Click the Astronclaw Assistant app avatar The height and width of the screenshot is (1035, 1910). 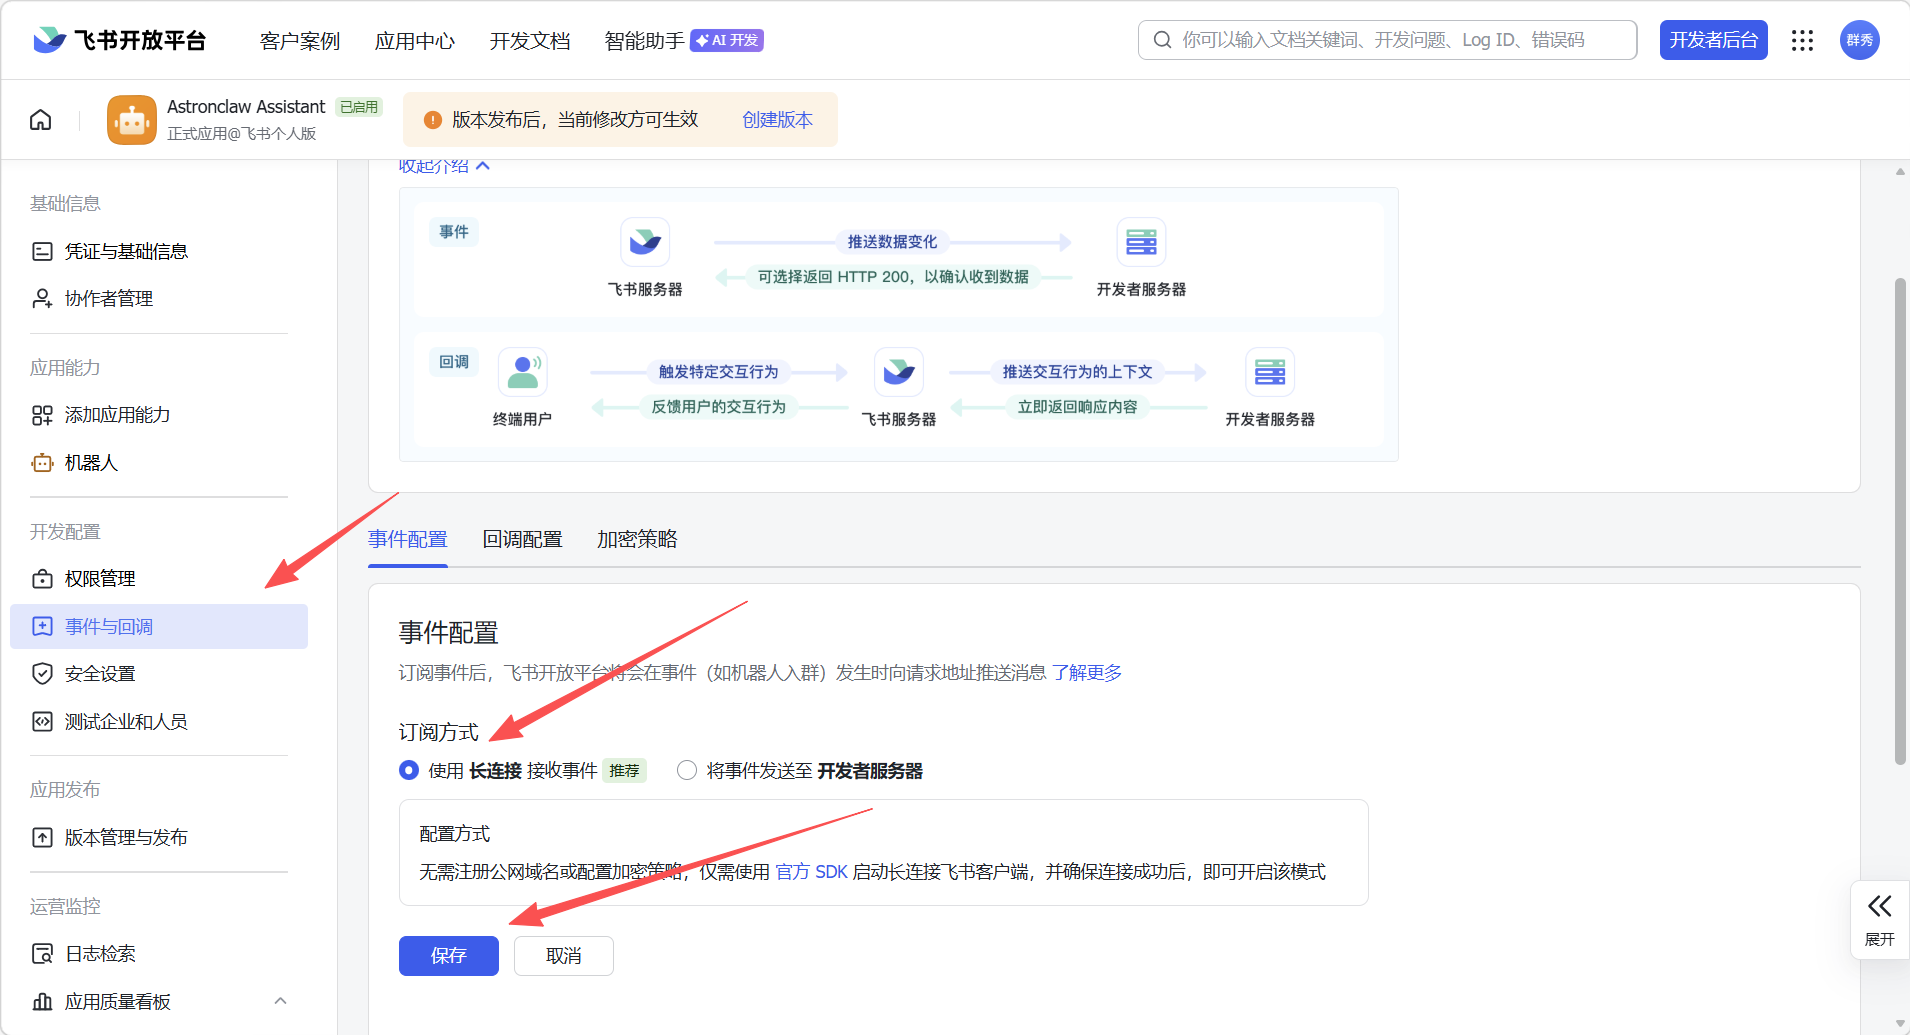[131, 119]
